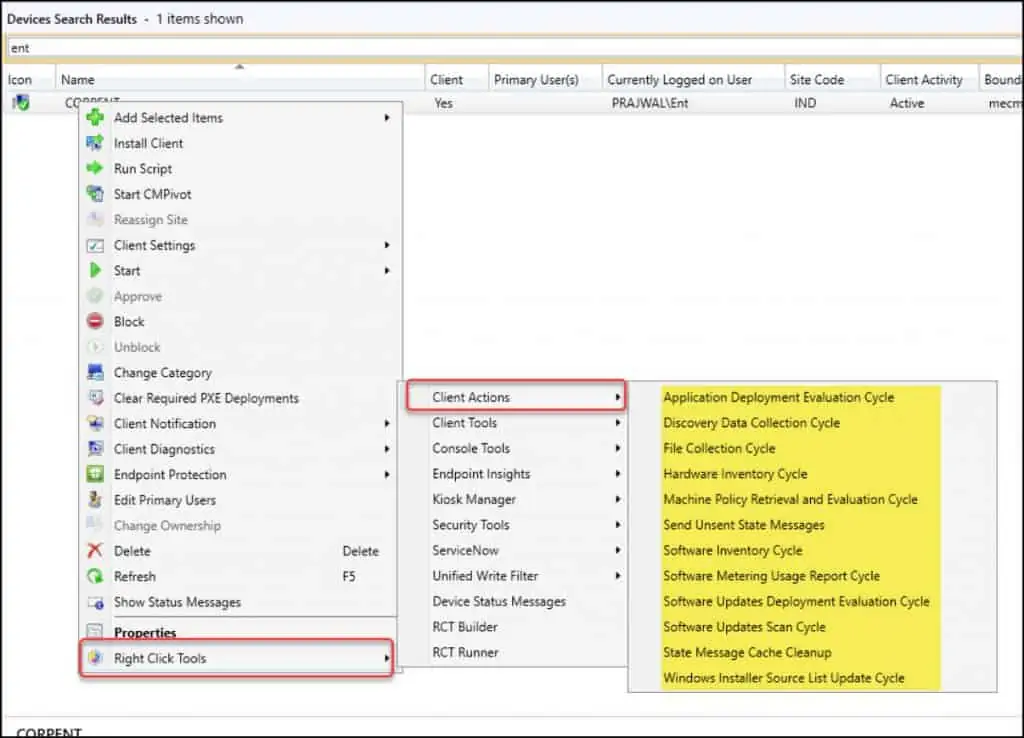
Task: Run Software Inventory Cycle
Action: [x=733, y=550]
